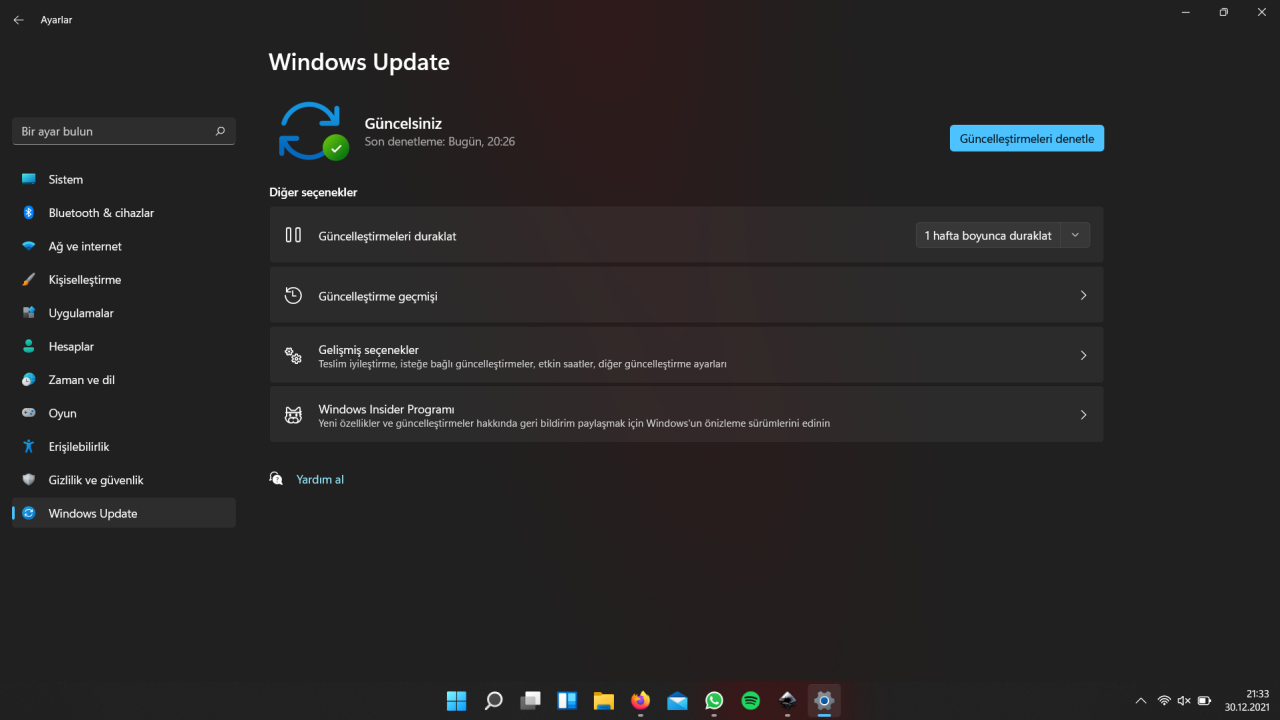Click the history clock icon for Güncelleştirme geçmişi
The height and width of the screenshot is (720, 1280).
293,295
